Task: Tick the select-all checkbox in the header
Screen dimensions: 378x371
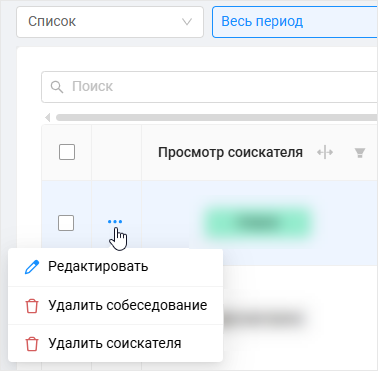Action: point(67,152)
